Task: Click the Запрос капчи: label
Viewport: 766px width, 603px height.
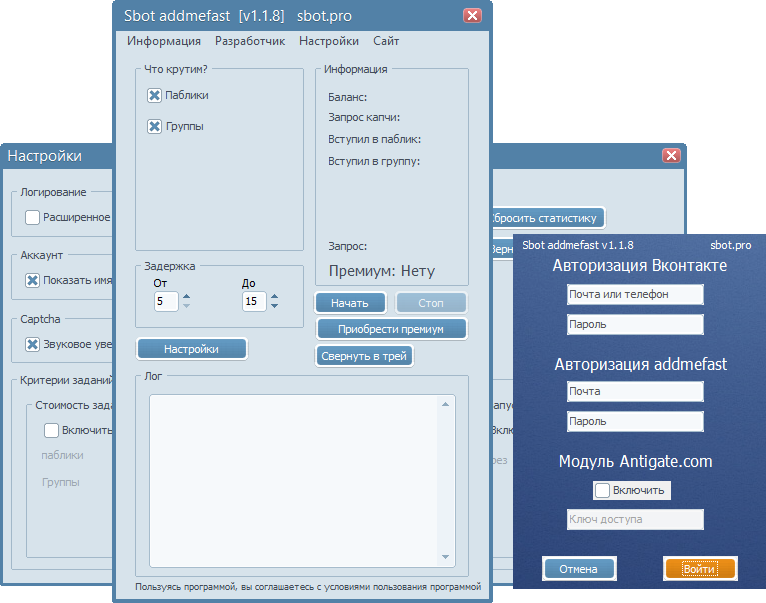Action: click(x=364, y=117)
